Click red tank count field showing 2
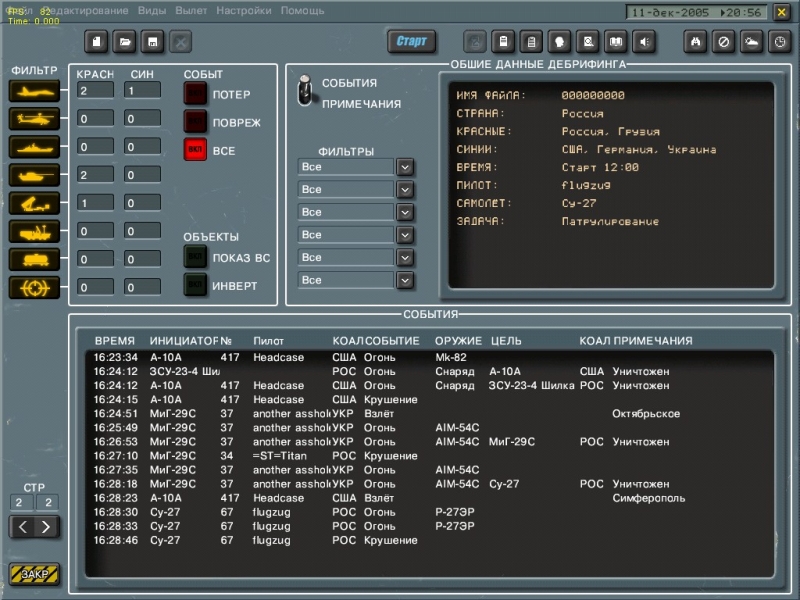The image size is (800, 600). tap(95, 175)
